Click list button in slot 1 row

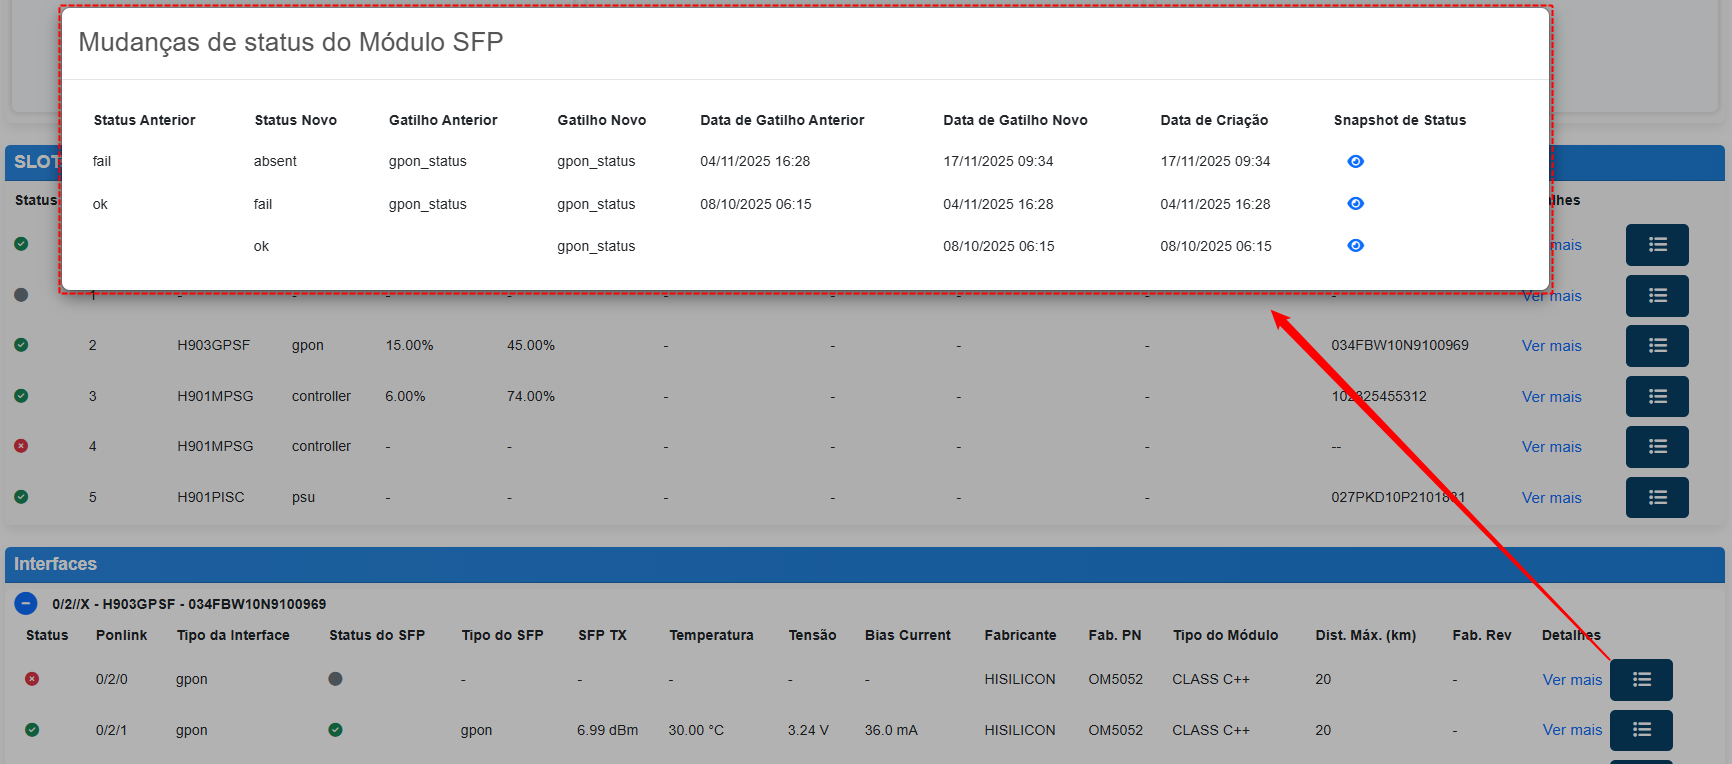(1656, 296)
